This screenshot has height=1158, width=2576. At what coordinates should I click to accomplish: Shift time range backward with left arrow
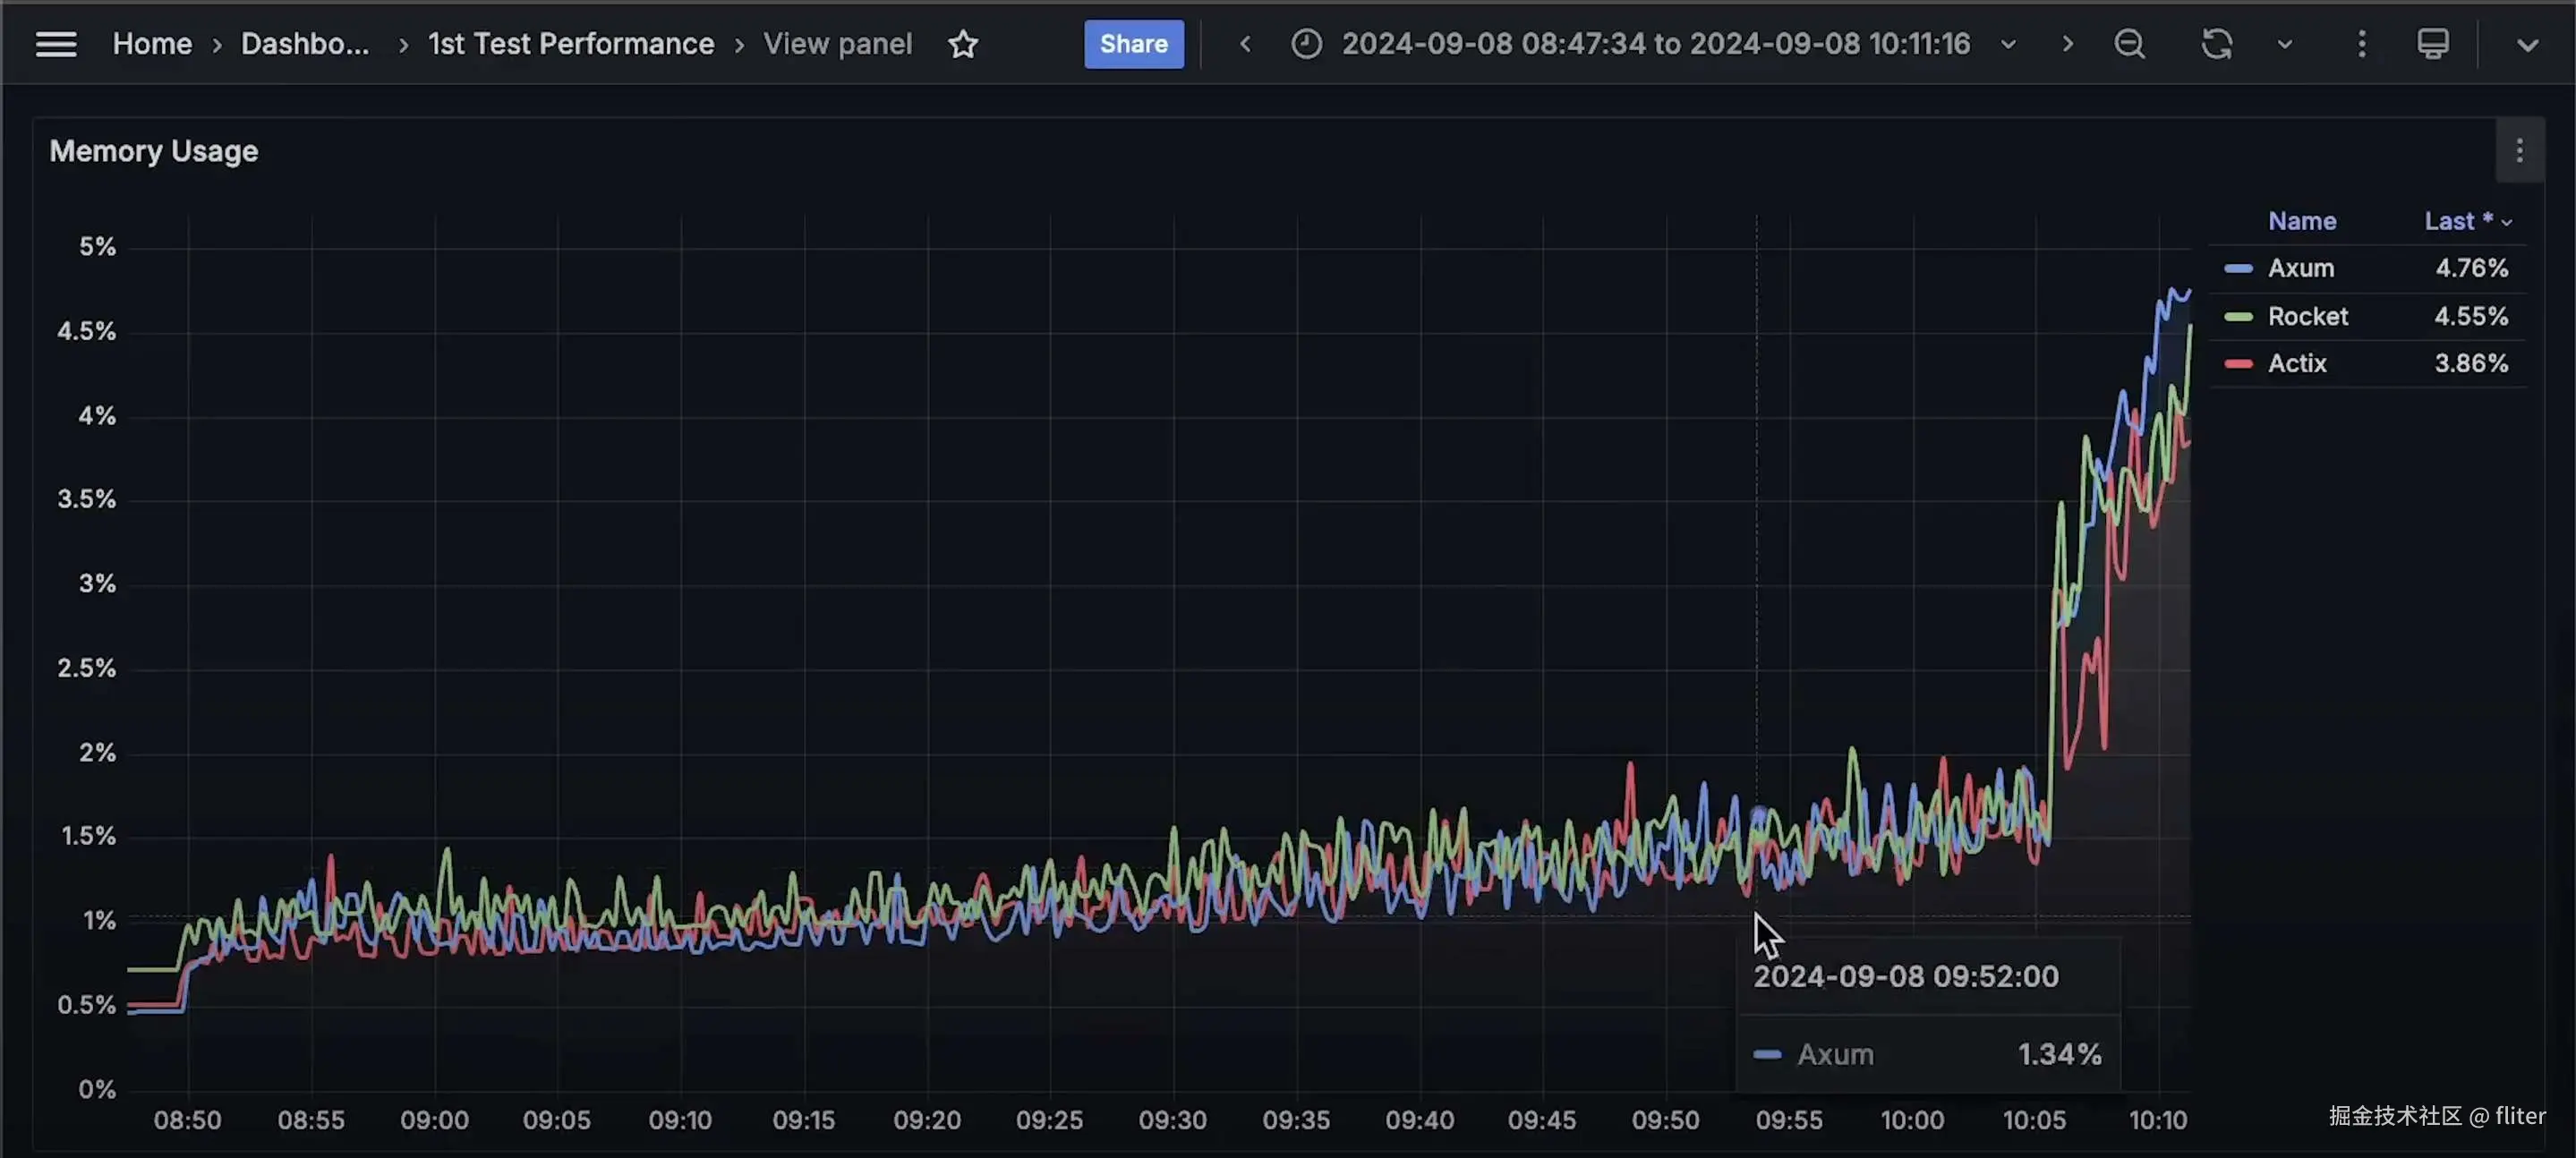click(1245, 44)
